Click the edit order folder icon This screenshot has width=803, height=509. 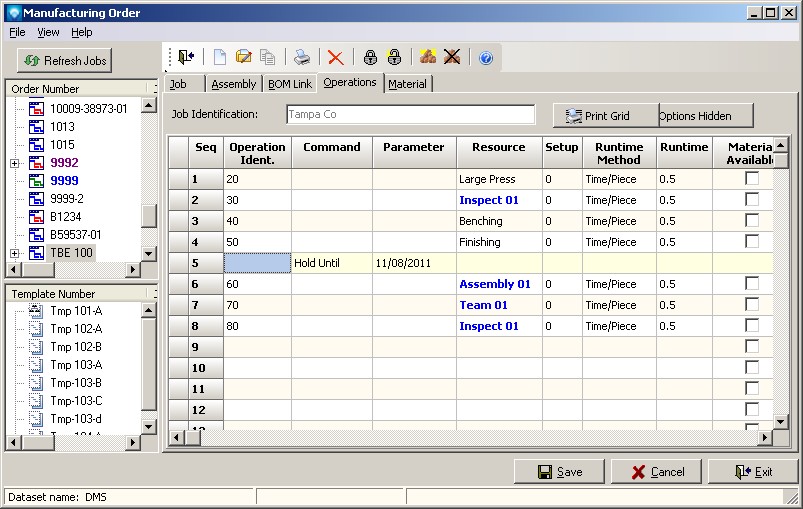(243, 58)
